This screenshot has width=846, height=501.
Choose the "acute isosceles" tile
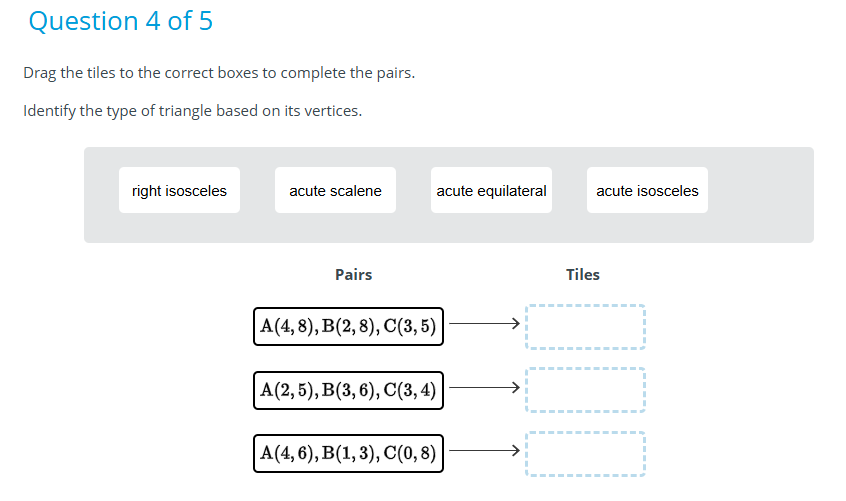(x=647, y=190)
